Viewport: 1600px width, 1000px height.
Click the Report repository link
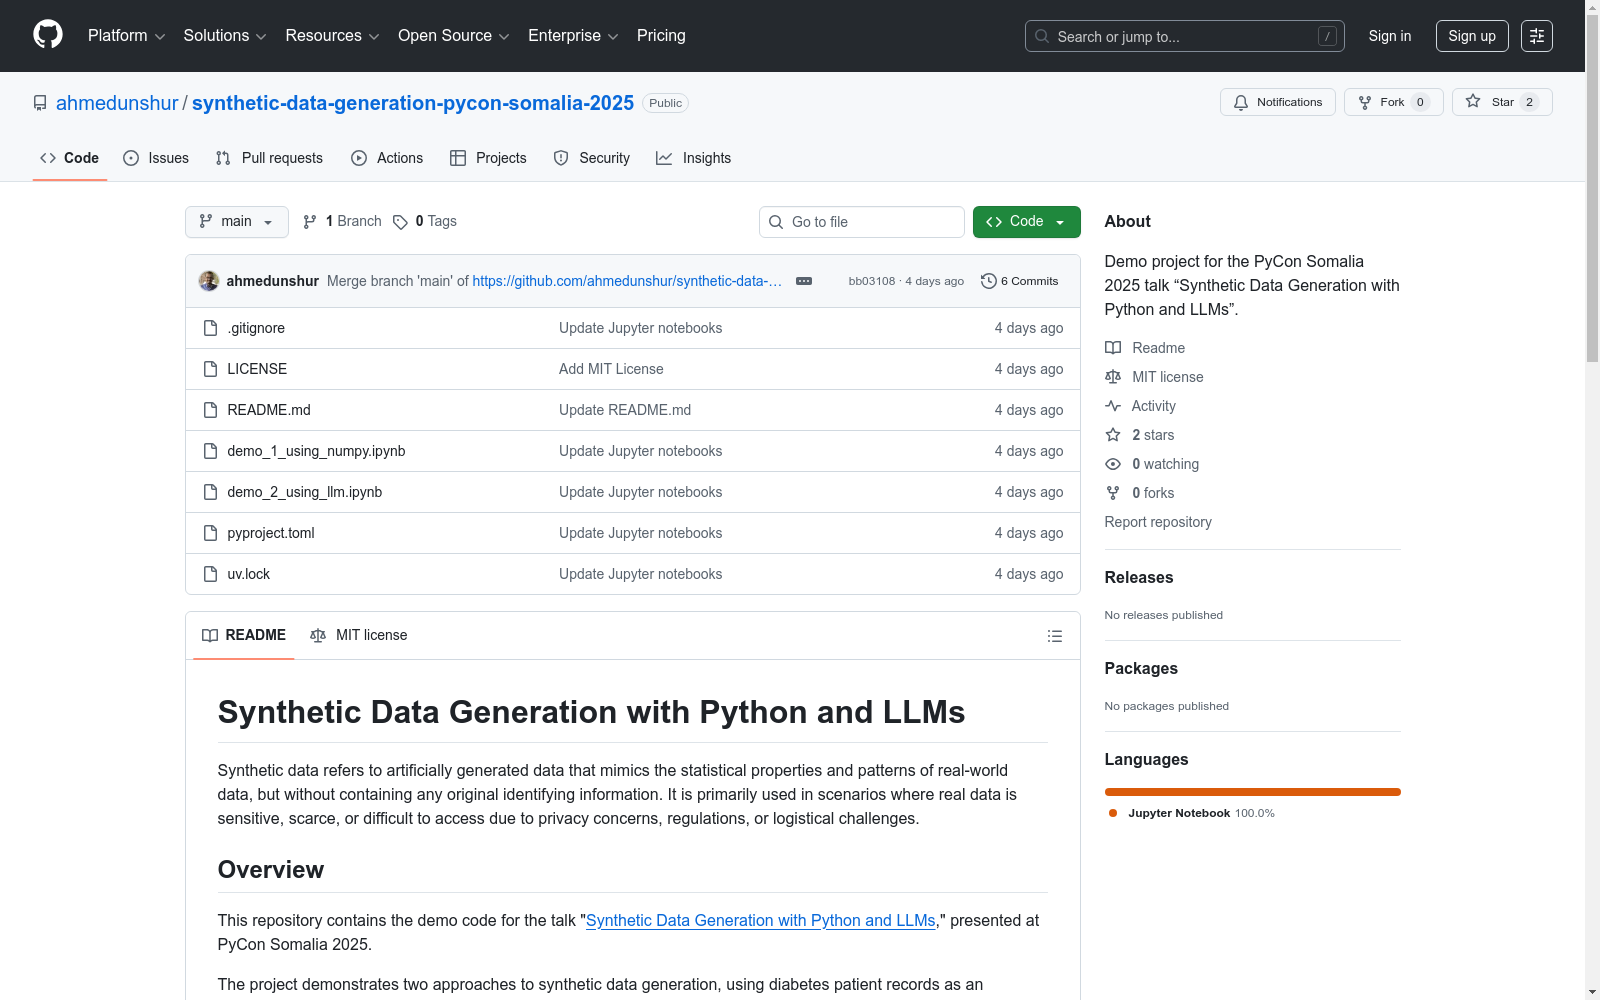(x=1158, y=522)
